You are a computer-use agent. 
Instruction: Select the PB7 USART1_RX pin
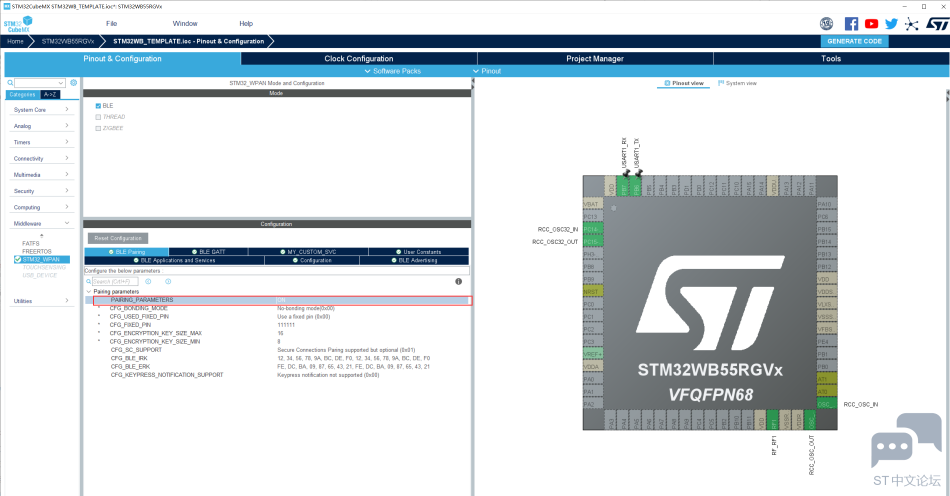point(623,185)
